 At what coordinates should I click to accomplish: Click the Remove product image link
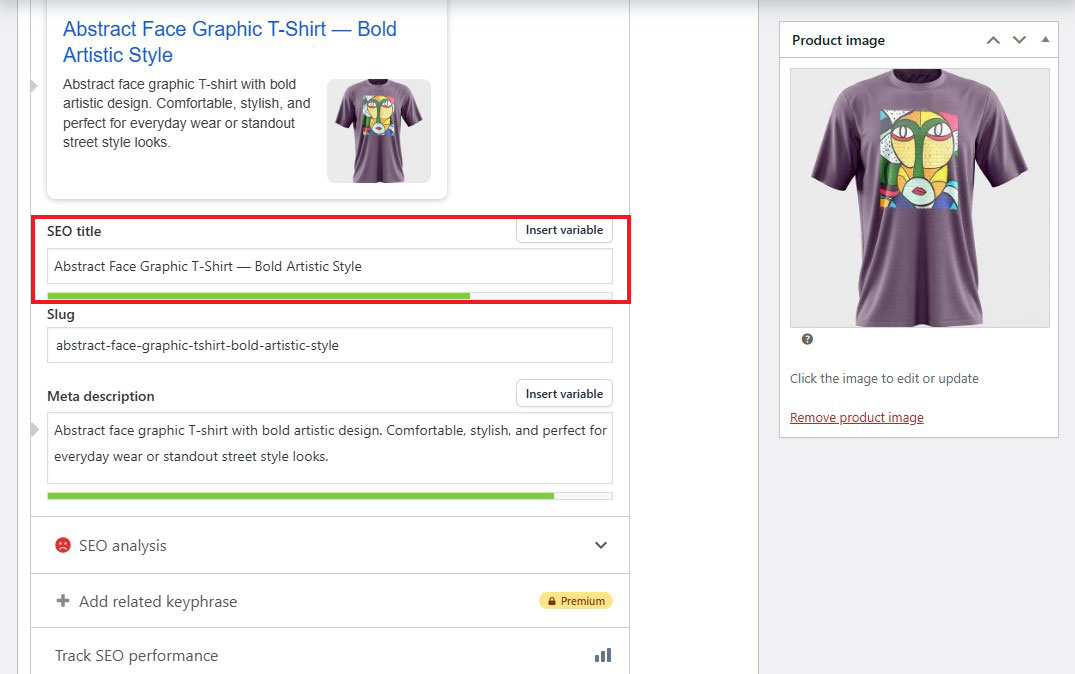[856, 417]
